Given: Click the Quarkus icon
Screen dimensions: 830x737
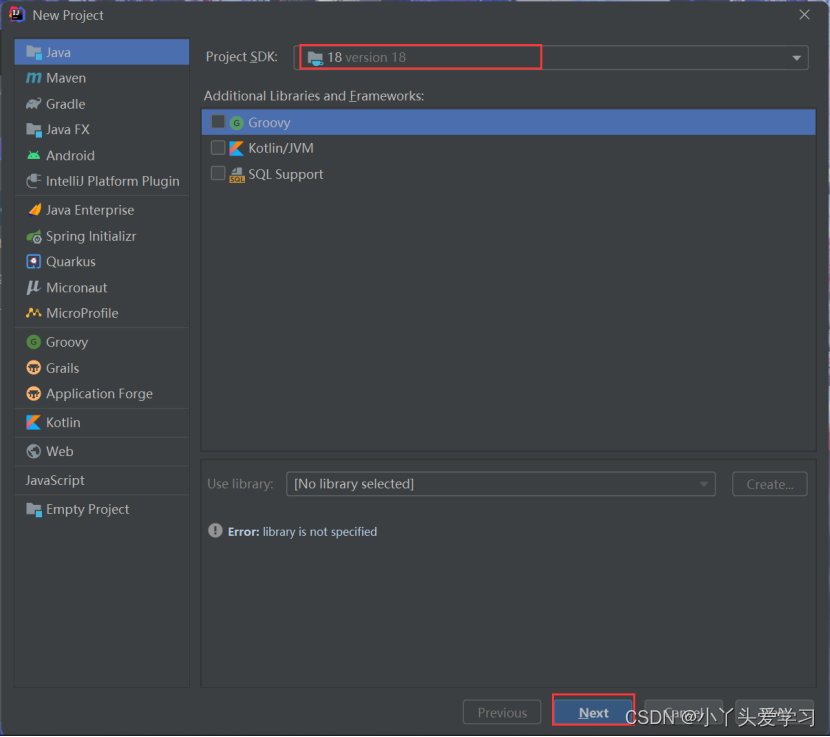Looking at the screenshot, I should 34,262.
